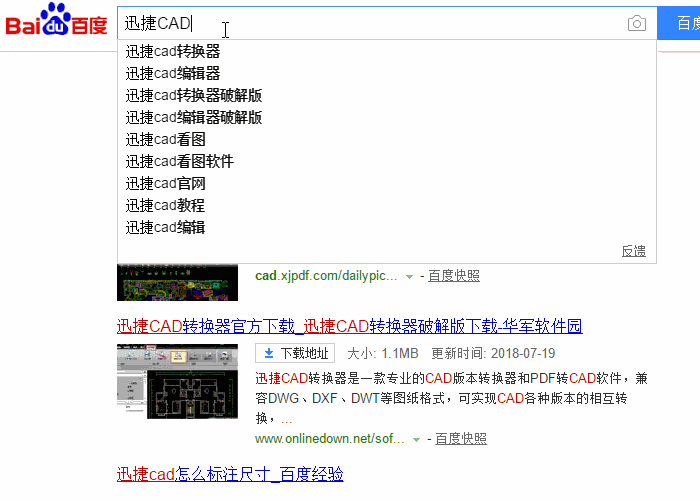Open camera image search icon
Viewport: 700px width, 500px height.
pos(637,23)
